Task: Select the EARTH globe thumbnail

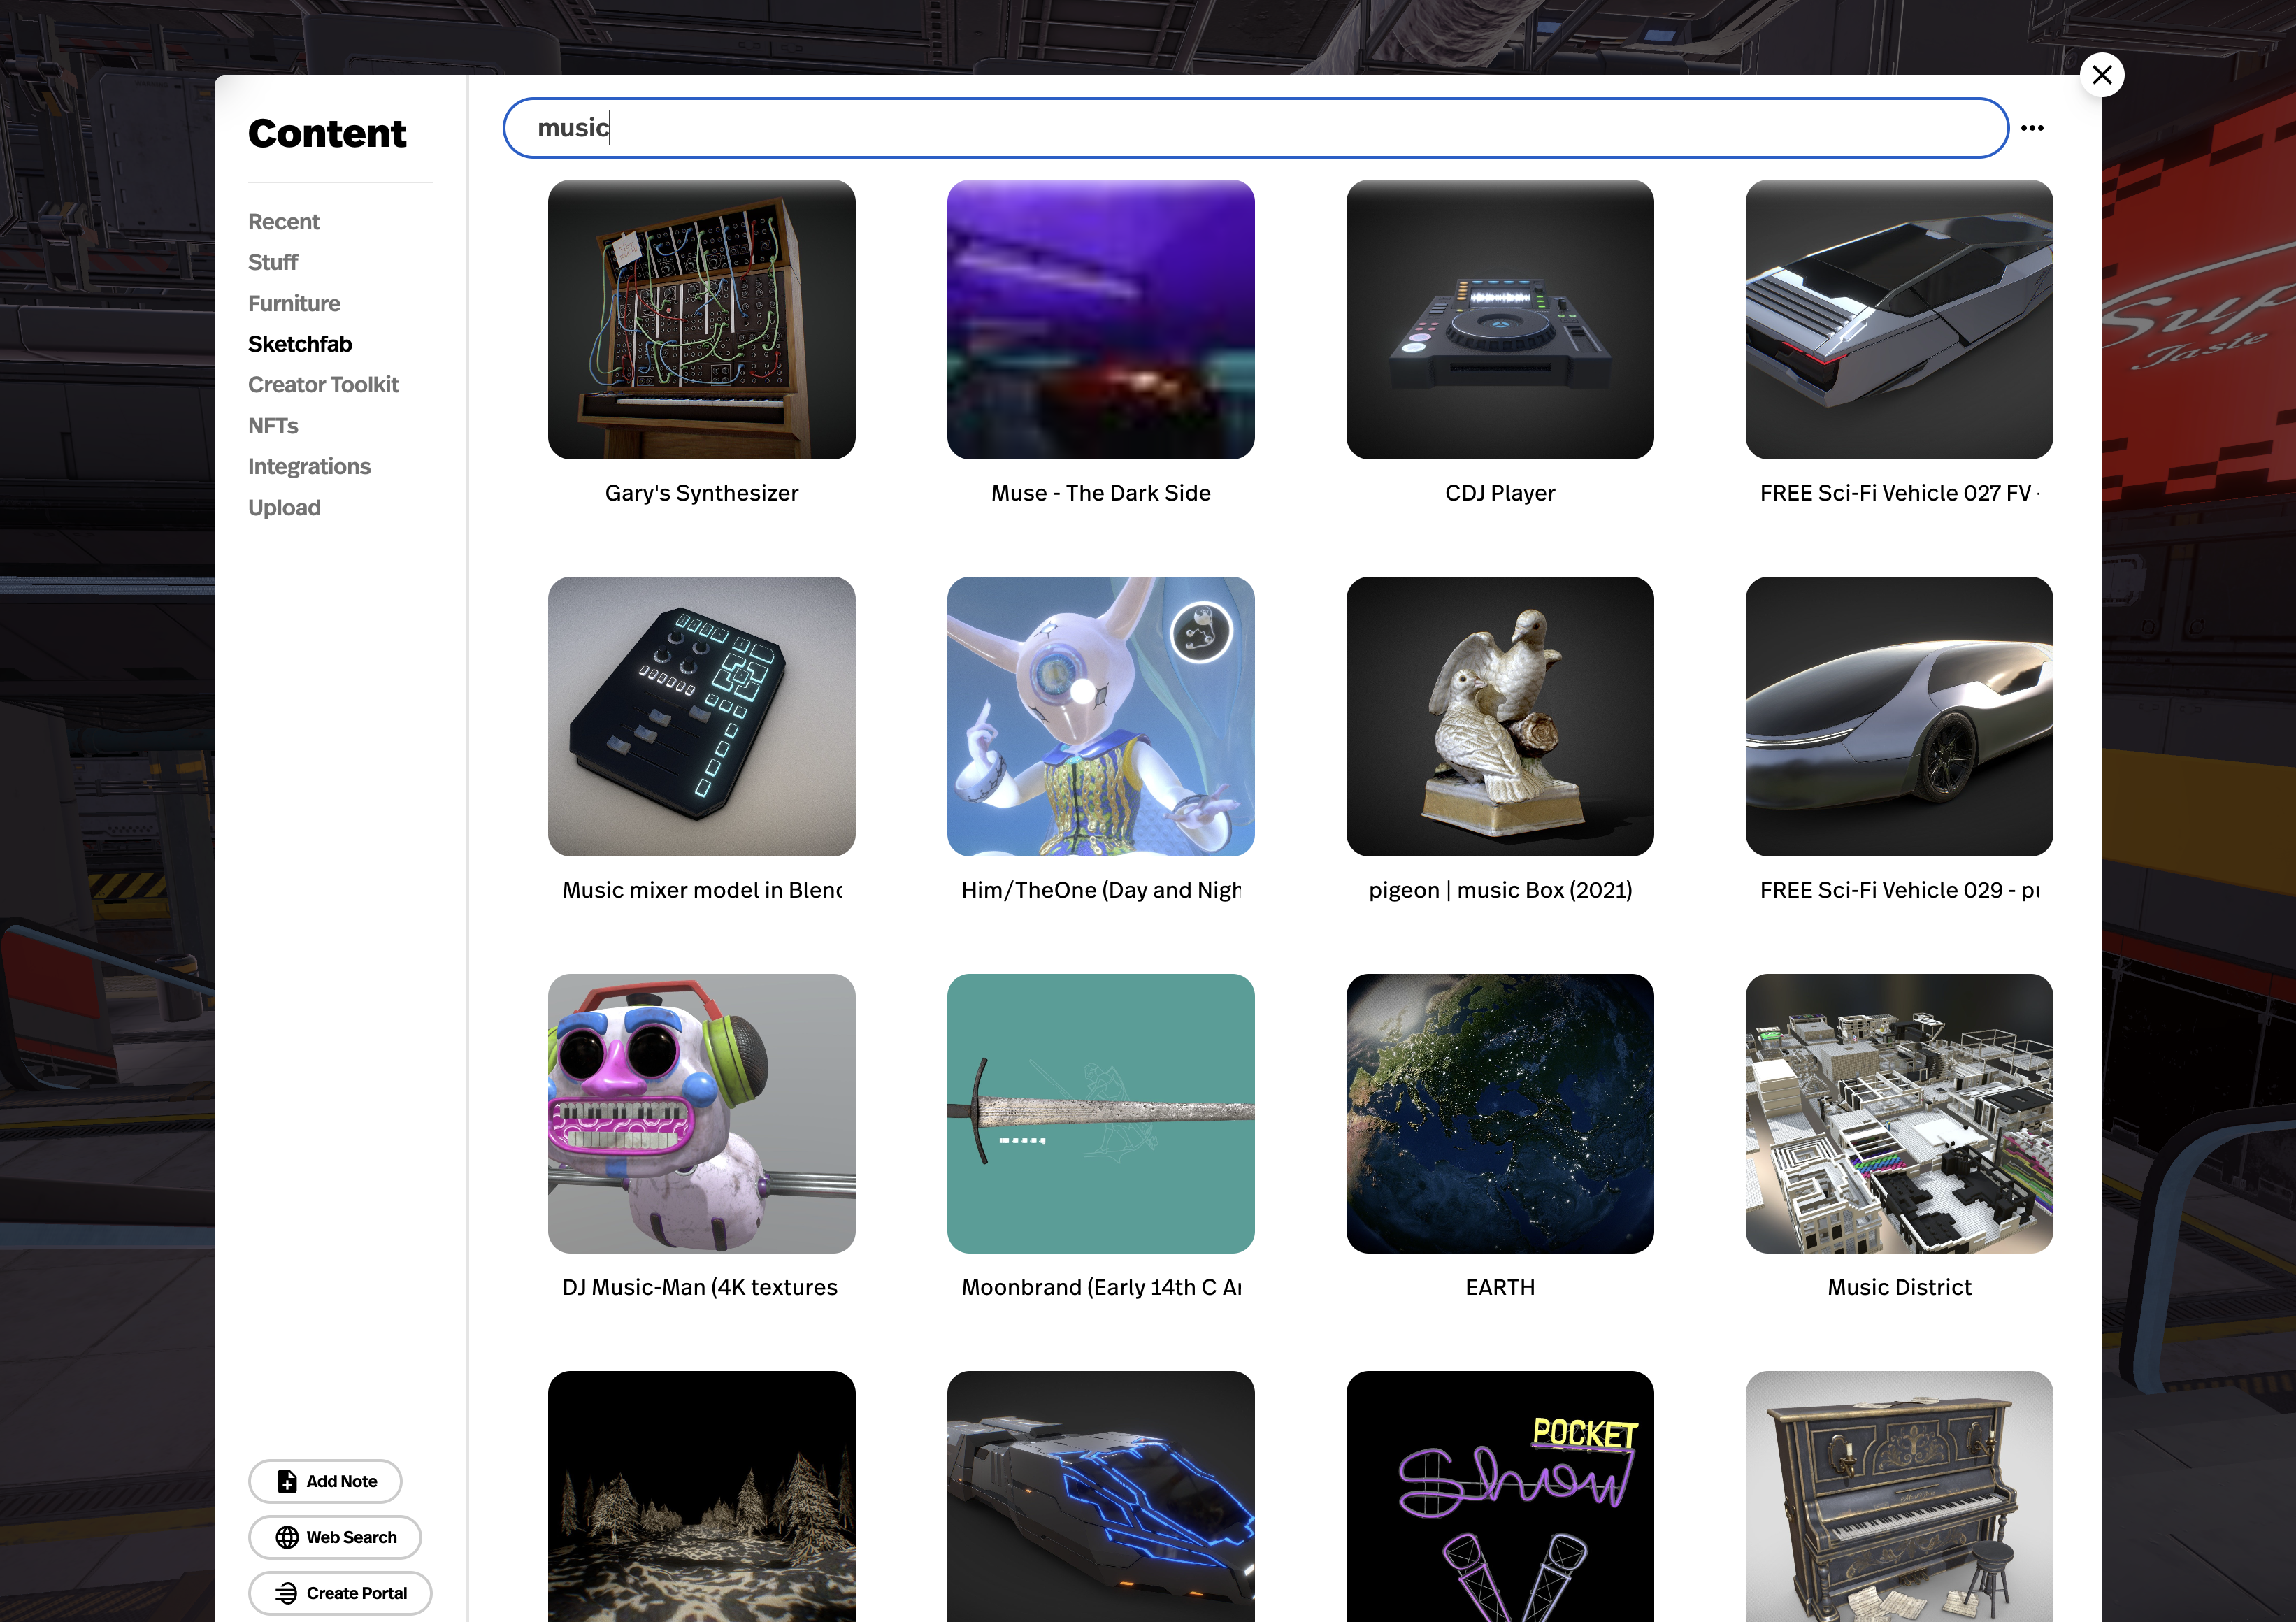Action: (x=1500, y=1113)
